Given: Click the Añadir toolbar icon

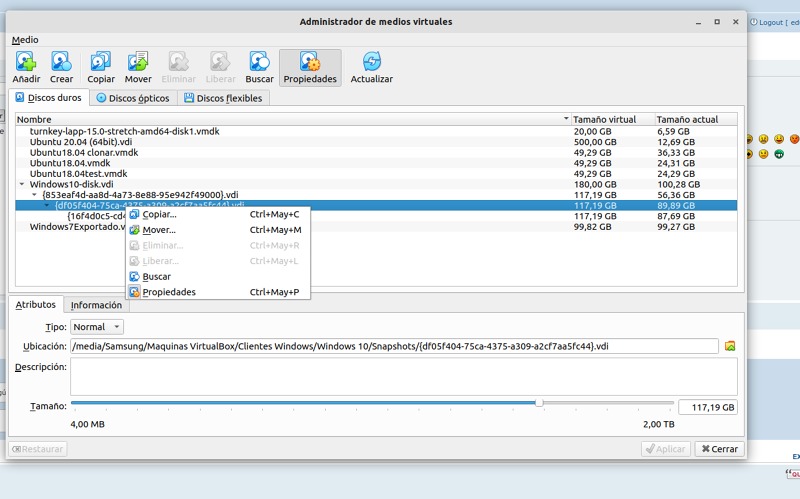Looking at the screenshot, I should coord(26,63).
